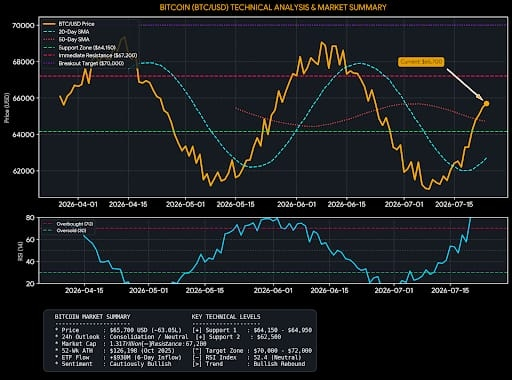Click the 80 label on the RSI axis
The width and height of the screenshot is (512, 380).
(30, 218)
